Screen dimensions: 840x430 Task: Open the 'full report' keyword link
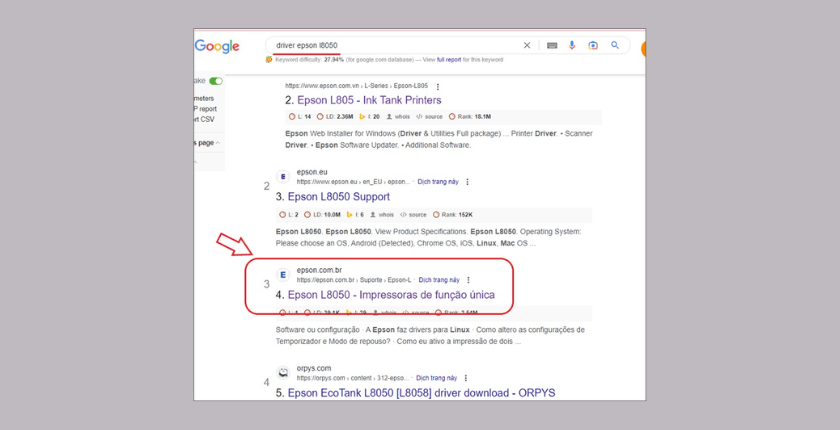coord(449,60)
